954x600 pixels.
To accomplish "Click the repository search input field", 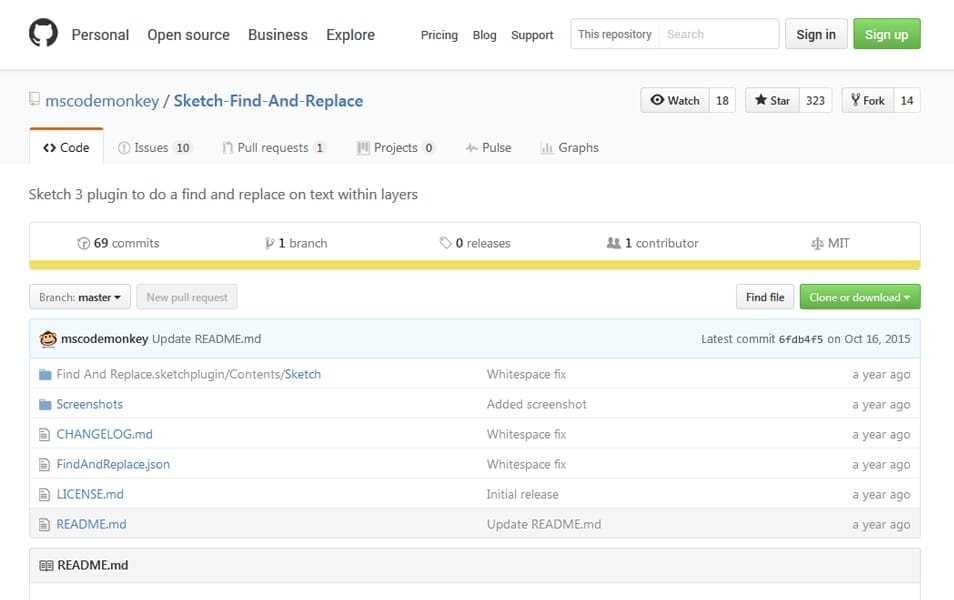I will coord(719,33).
